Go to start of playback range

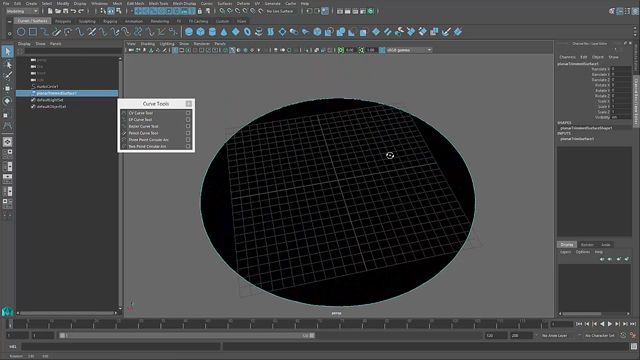coord(579,324)
